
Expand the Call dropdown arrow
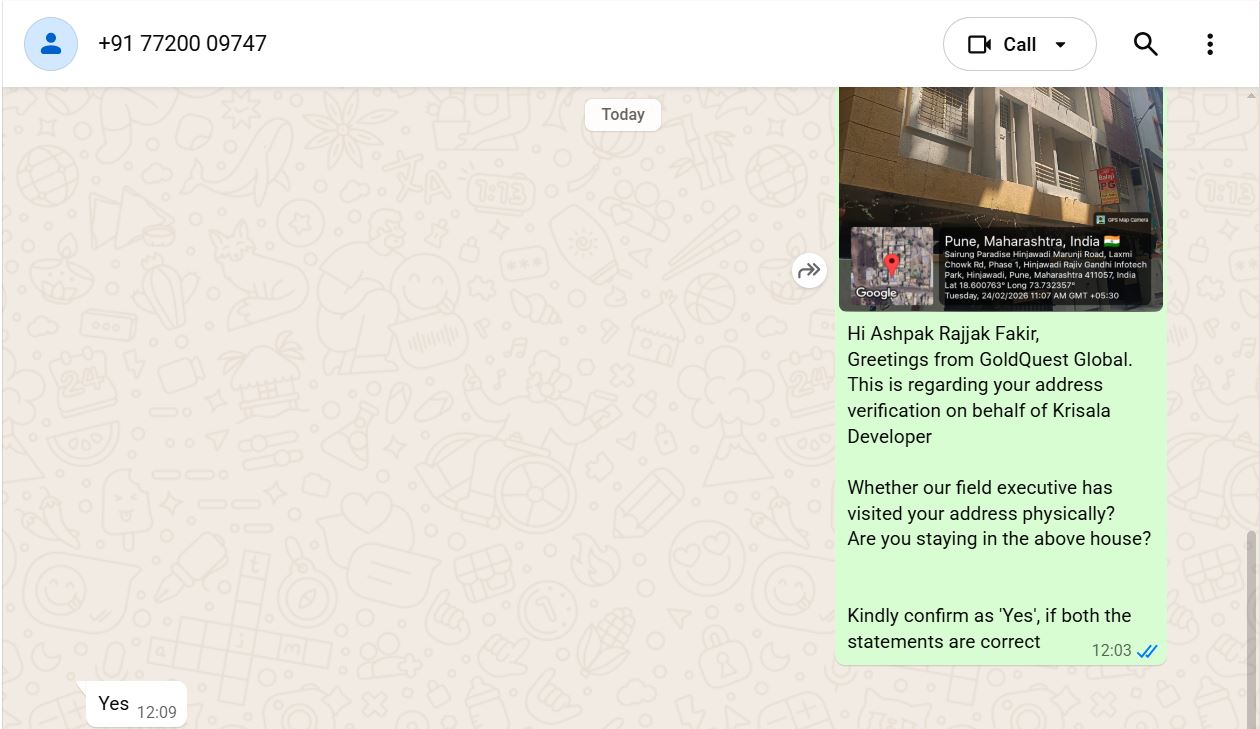coord(1061,45)
